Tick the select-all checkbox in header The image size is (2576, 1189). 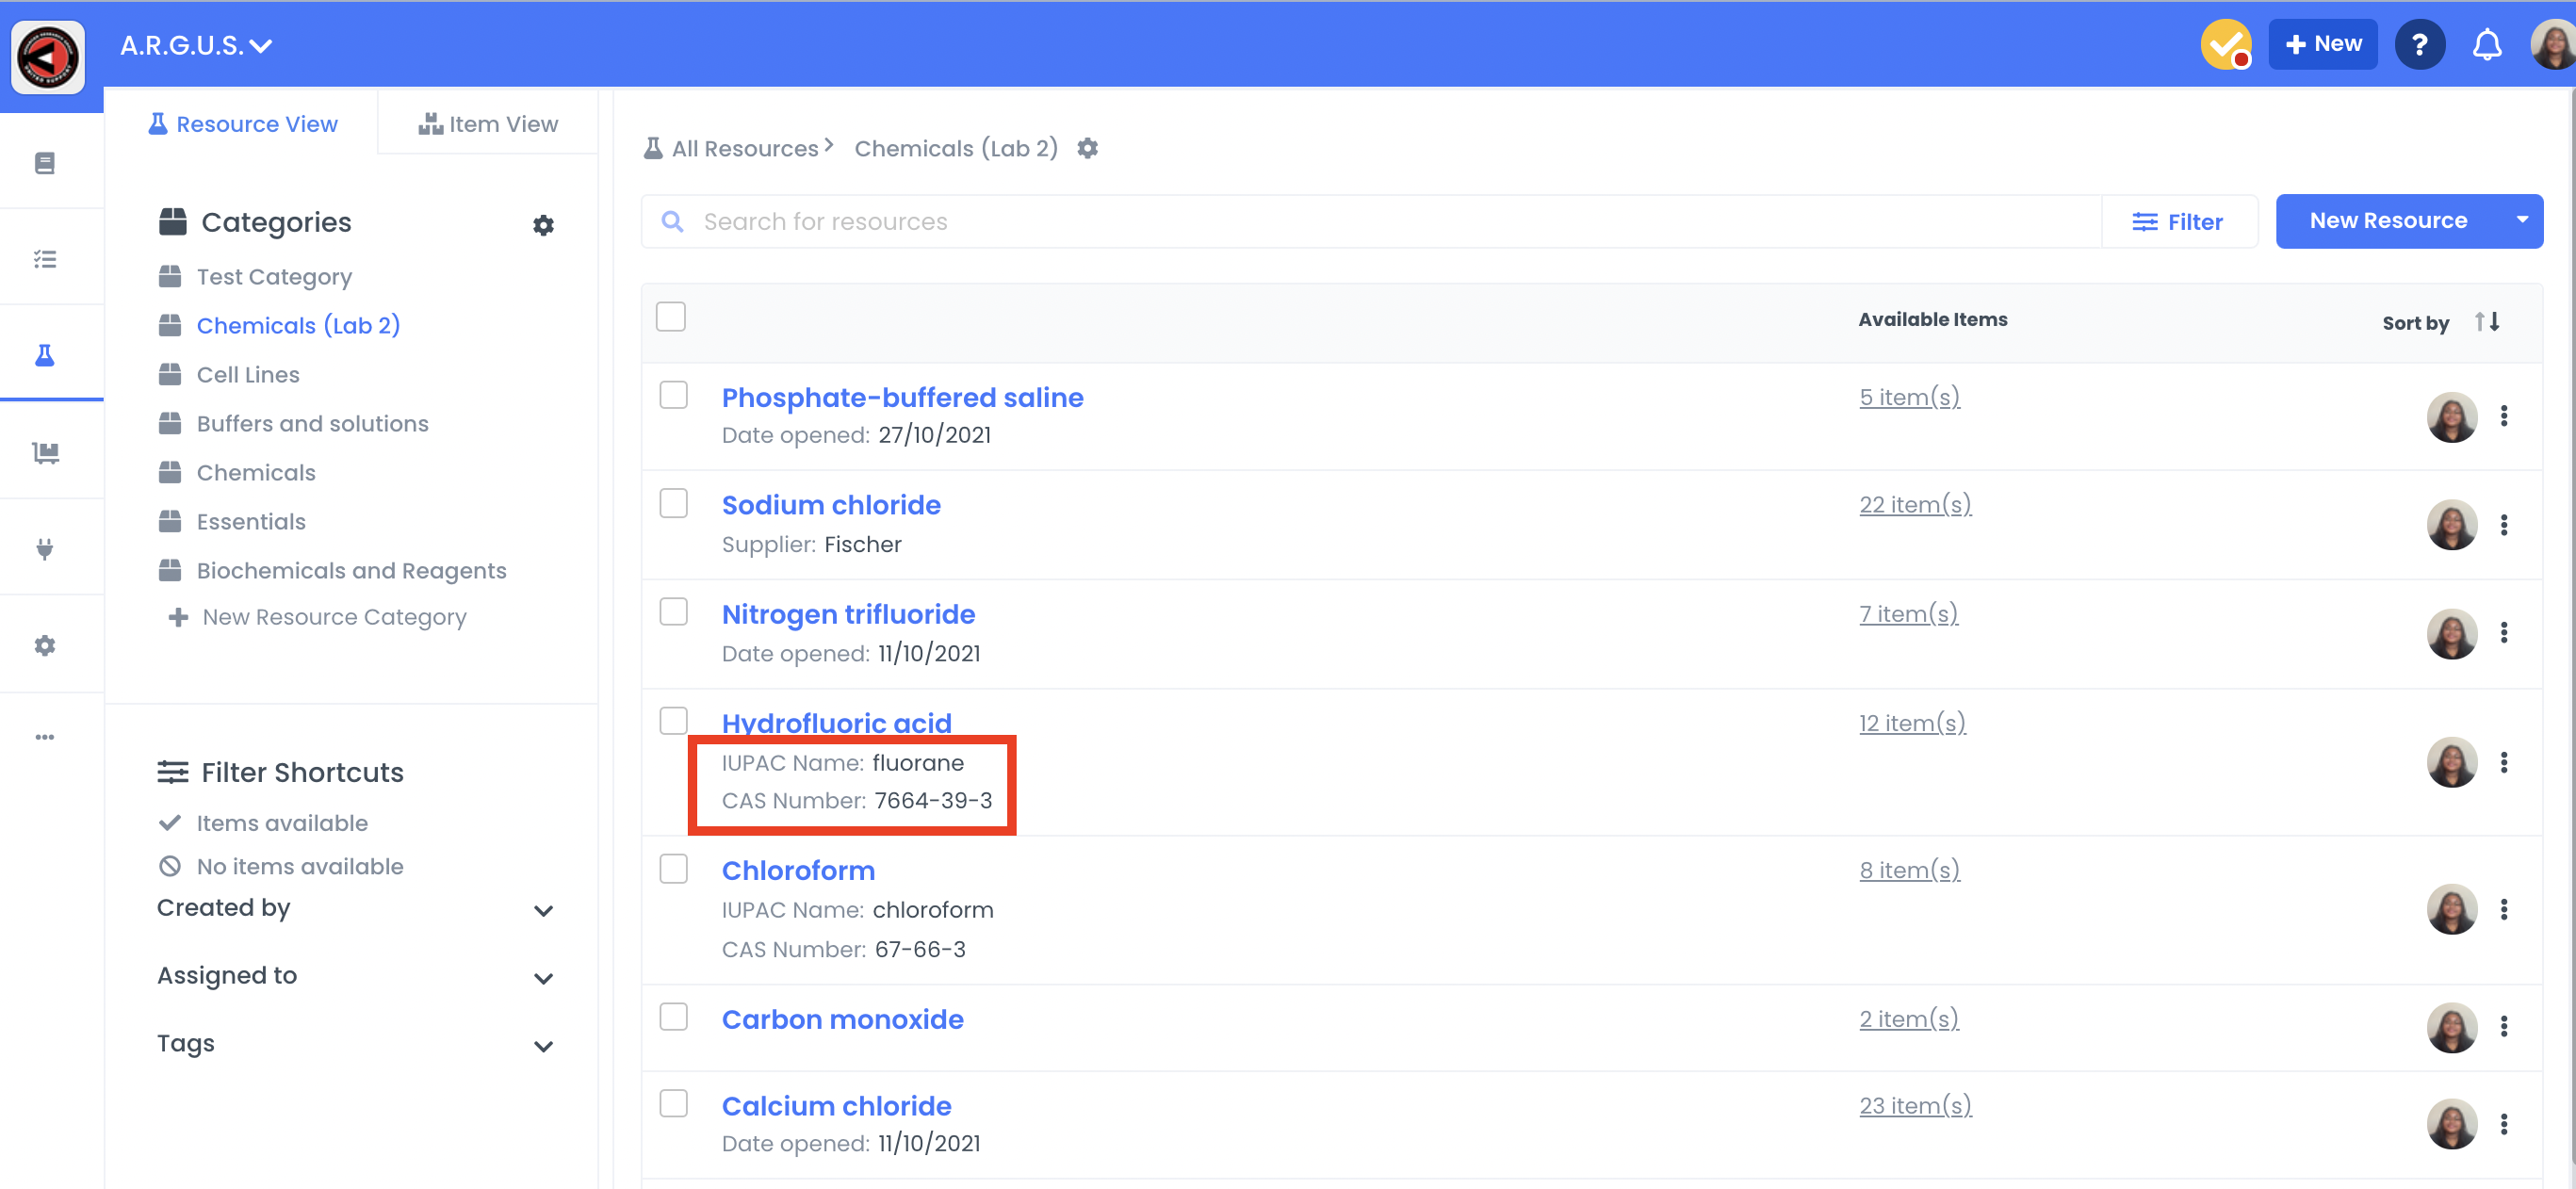click(x=670, y=317)
